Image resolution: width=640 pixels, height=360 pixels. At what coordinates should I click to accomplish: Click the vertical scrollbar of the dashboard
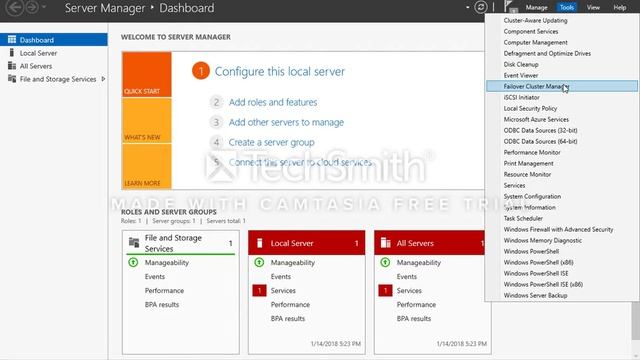point(636,321)
